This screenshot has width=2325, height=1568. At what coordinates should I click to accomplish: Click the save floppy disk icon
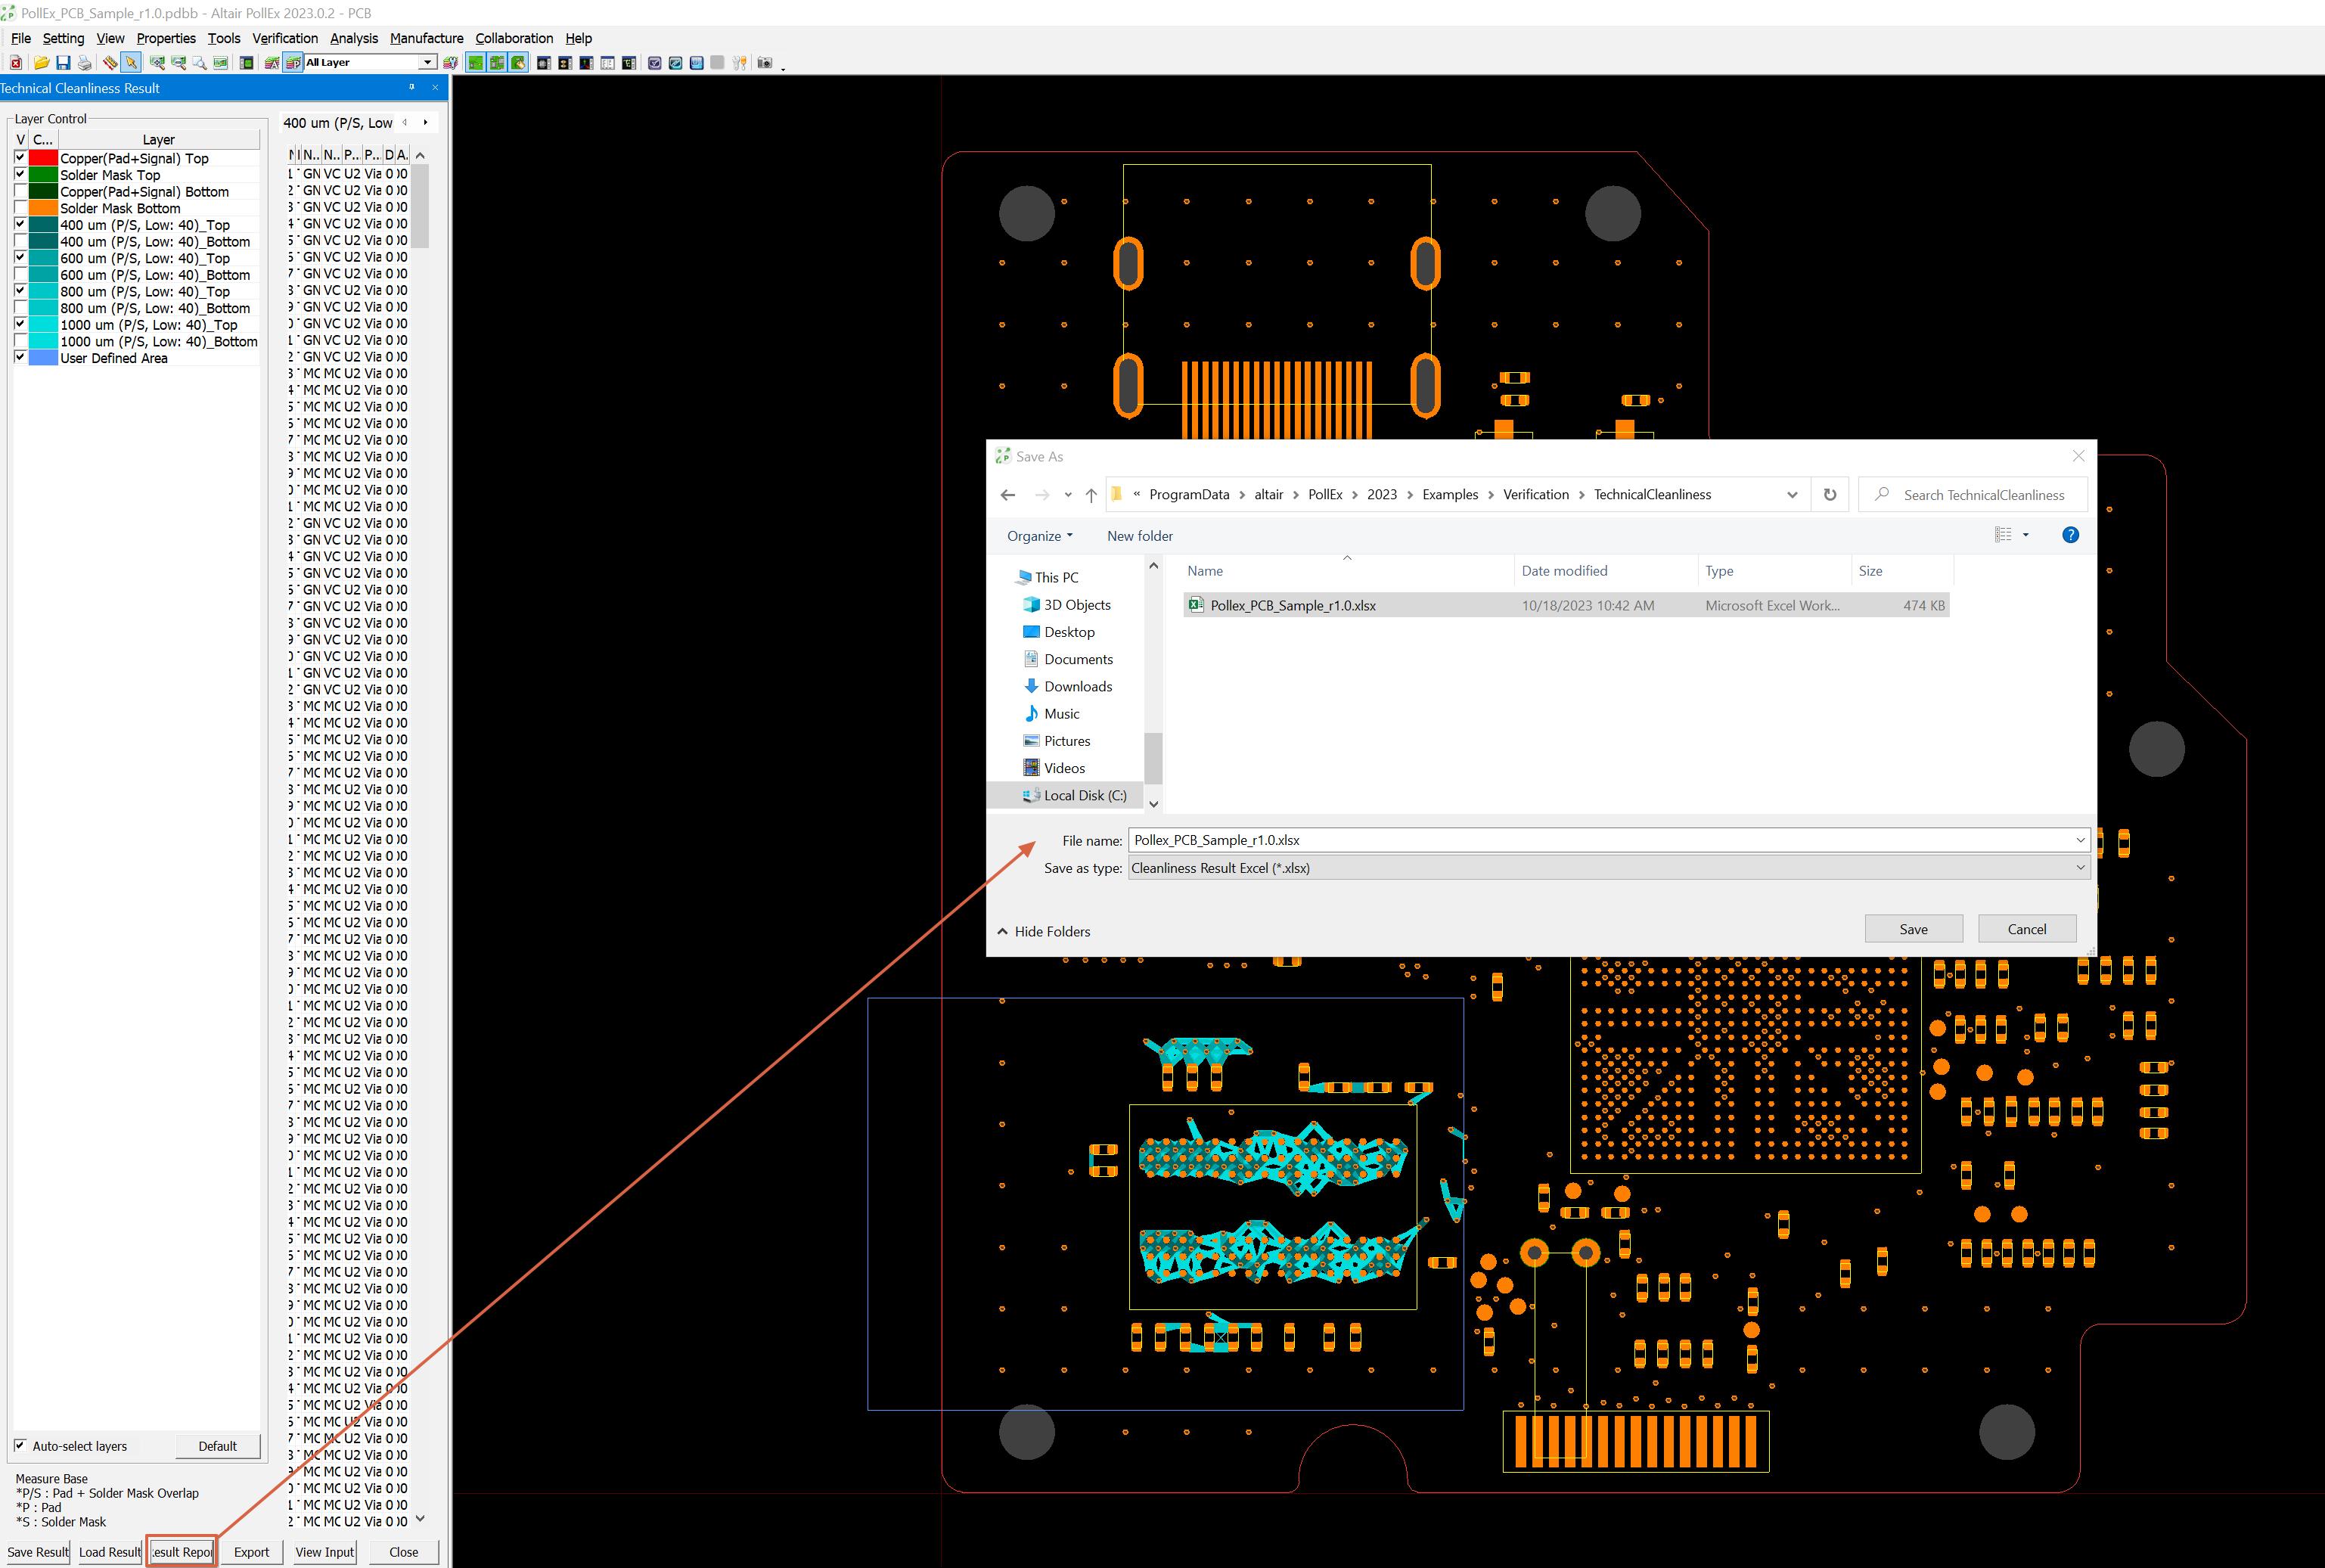point(62,63)
